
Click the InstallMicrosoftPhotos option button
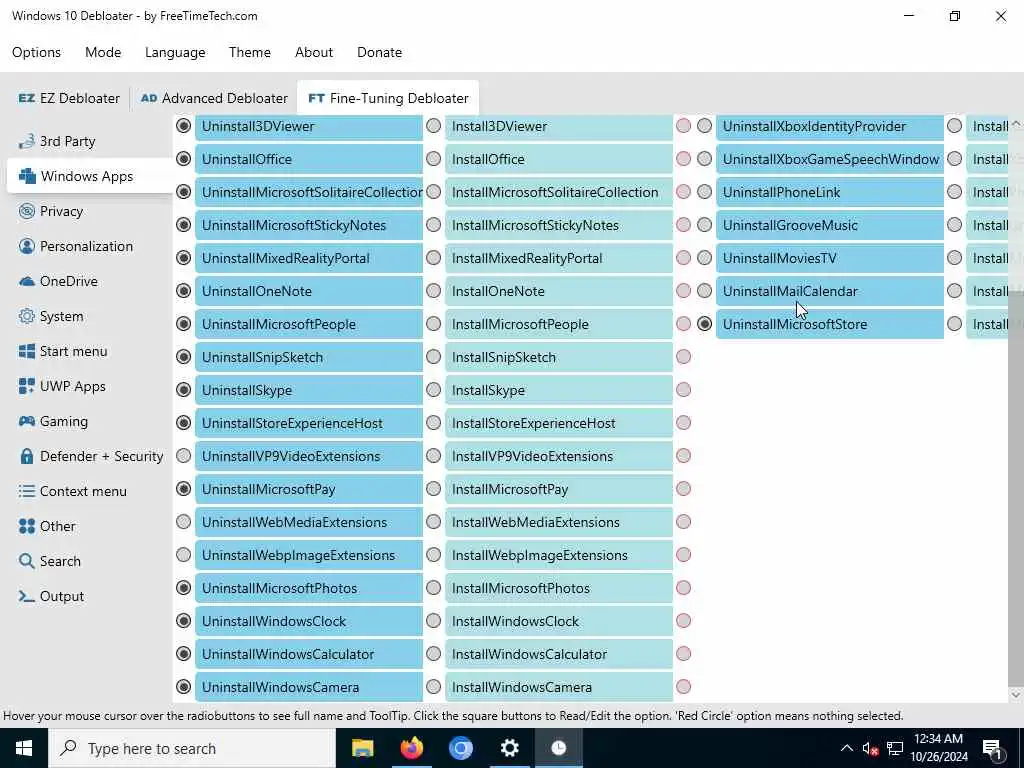pos(559,588)
